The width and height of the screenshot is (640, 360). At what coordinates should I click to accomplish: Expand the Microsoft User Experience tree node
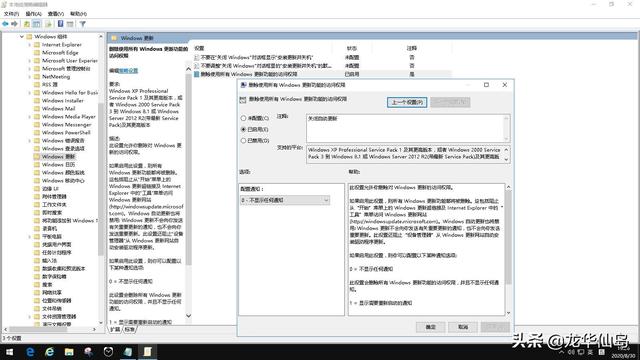click(x=29, y=61)
